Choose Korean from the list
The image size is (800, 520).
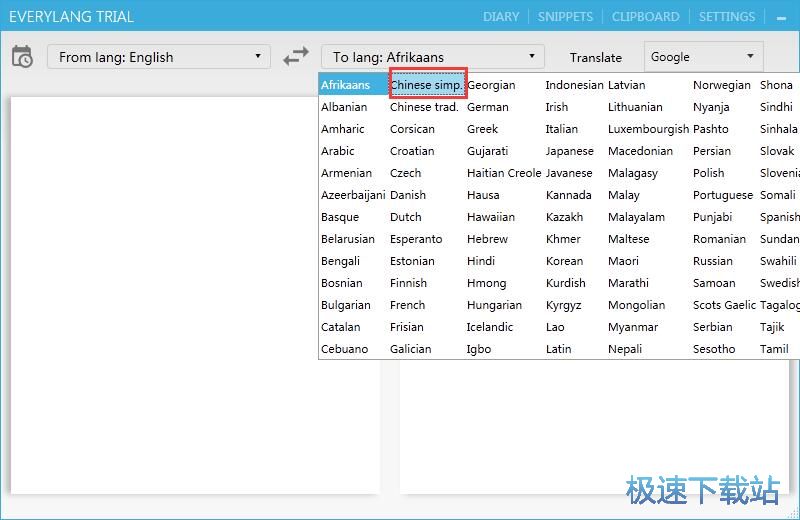(564, 261)
